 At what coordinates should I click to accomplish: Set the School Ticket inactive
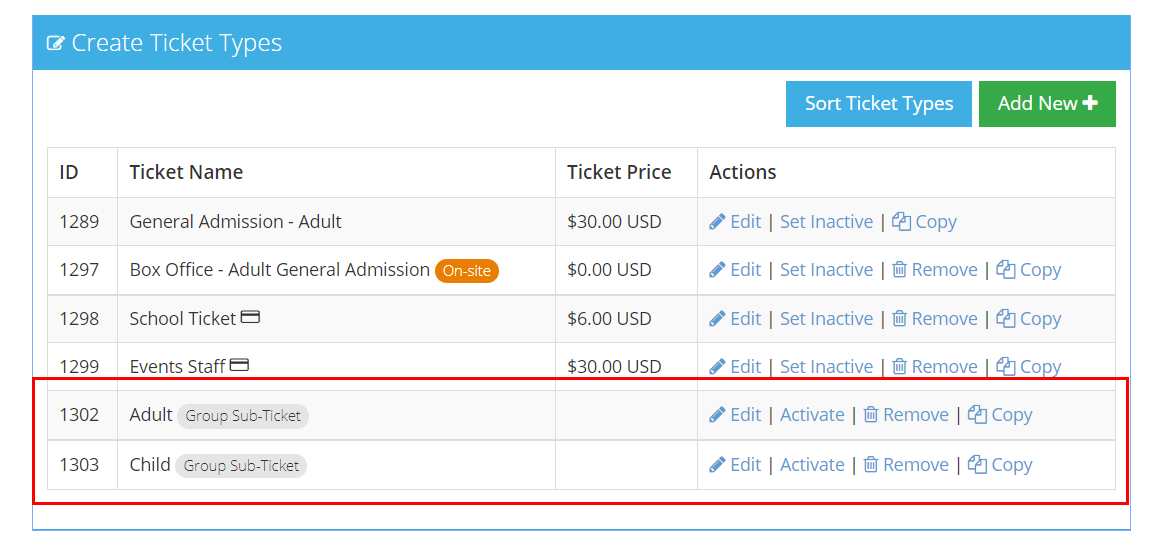tap(827, 319)
